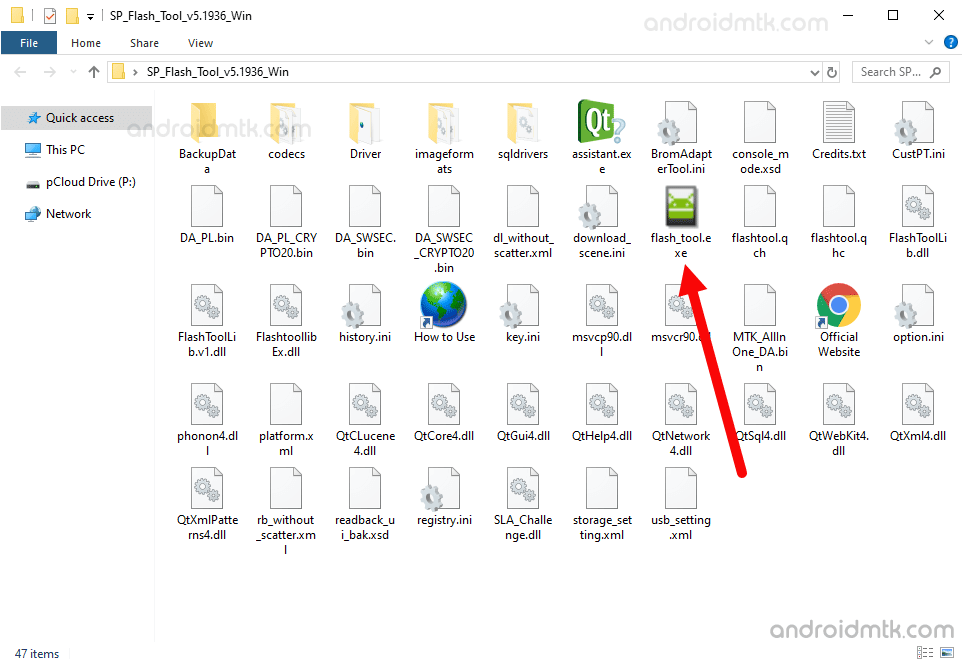Select the key.ini file icon
The width and height of the screenshot is (963, 666).
(520, 305)
